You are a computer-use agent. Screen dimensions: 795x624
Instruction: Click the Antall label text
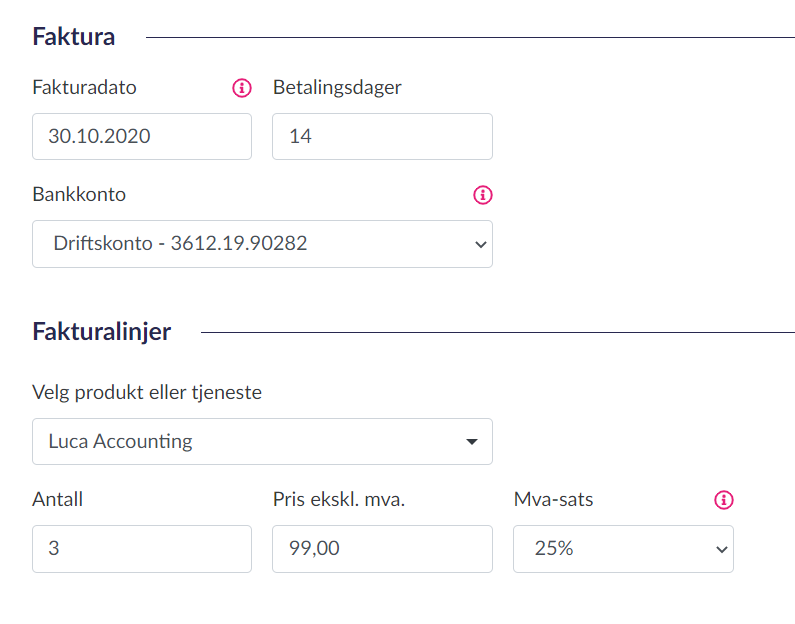point(58,499)
